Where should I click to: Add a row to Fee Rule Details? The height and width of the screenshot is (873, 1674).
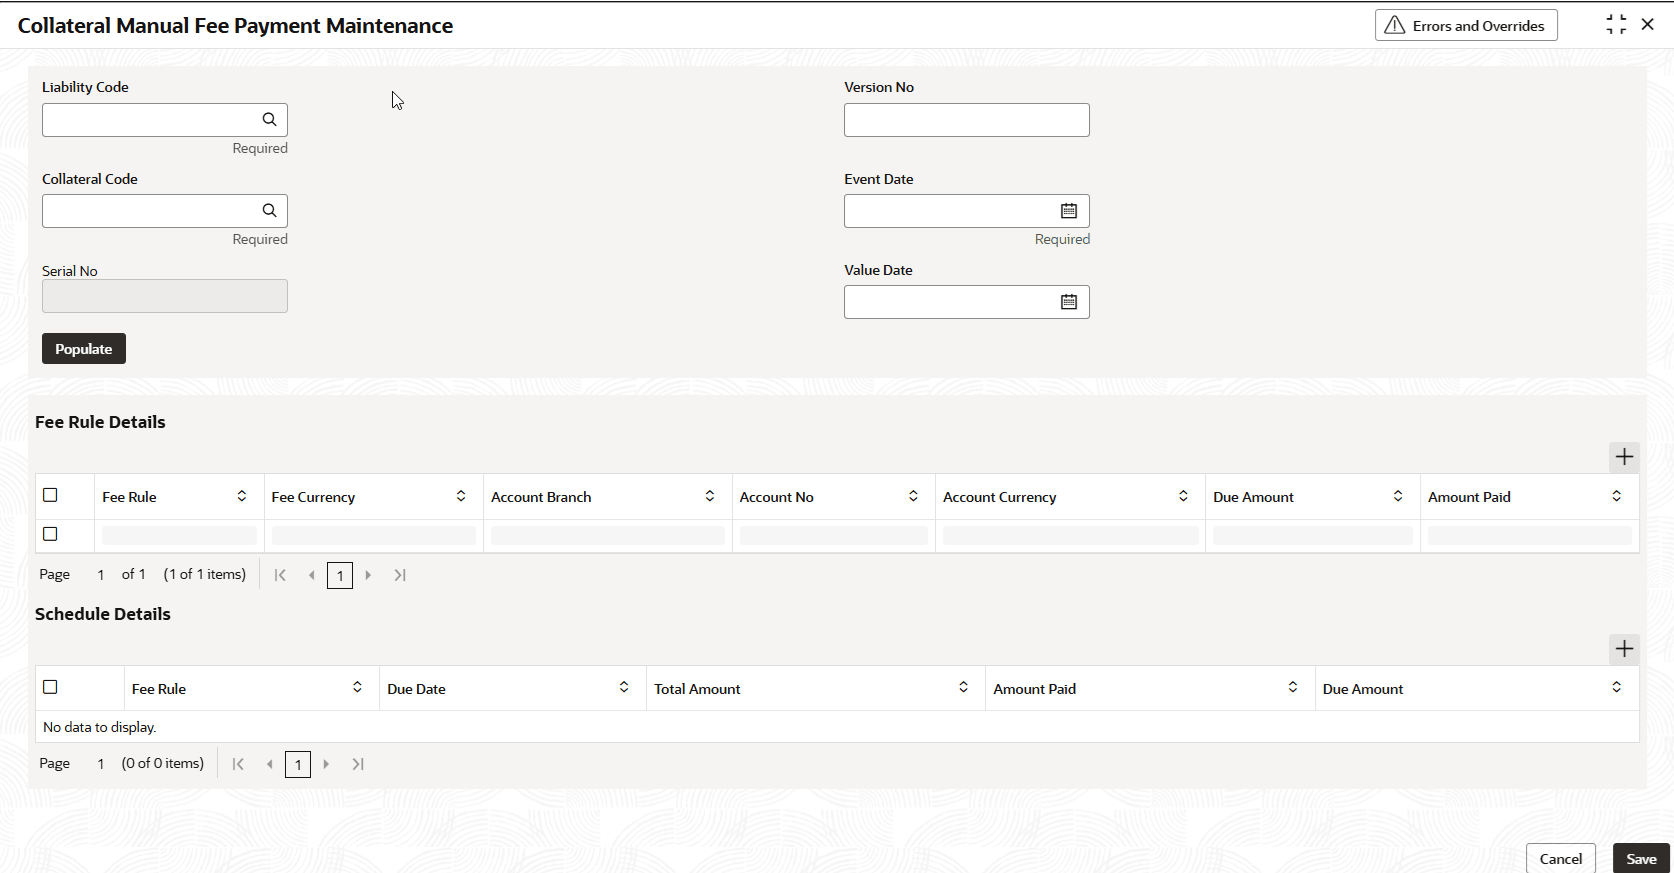pyautogui.click(x=1624, y=457)
